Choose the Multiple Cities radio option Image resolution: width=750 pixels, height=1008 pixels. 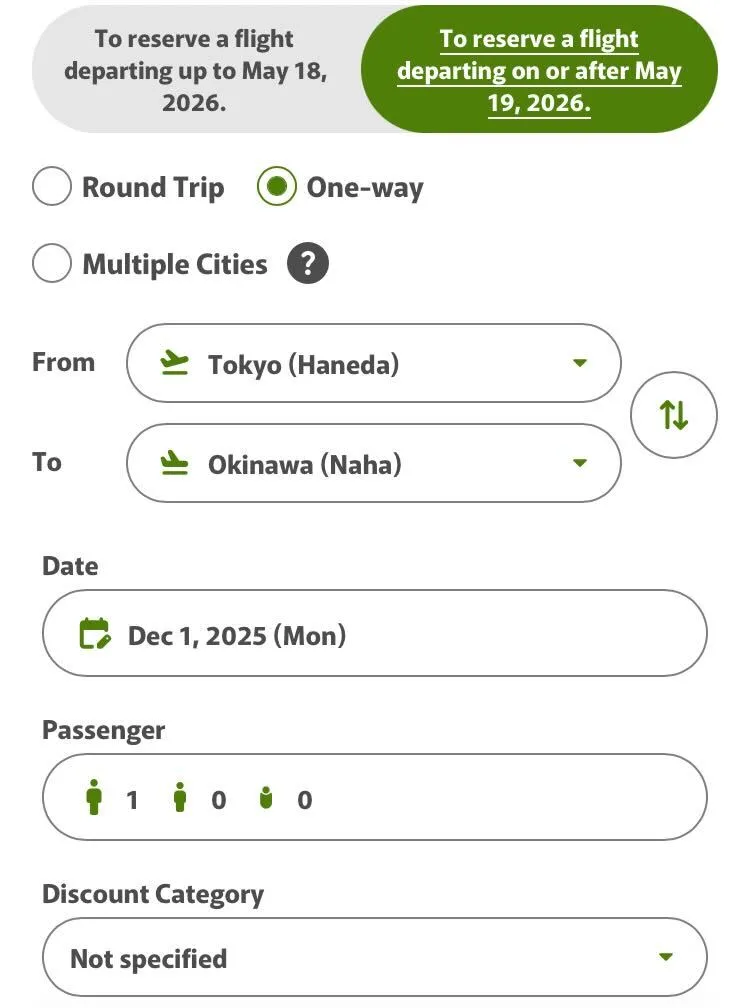pos(52,265)
